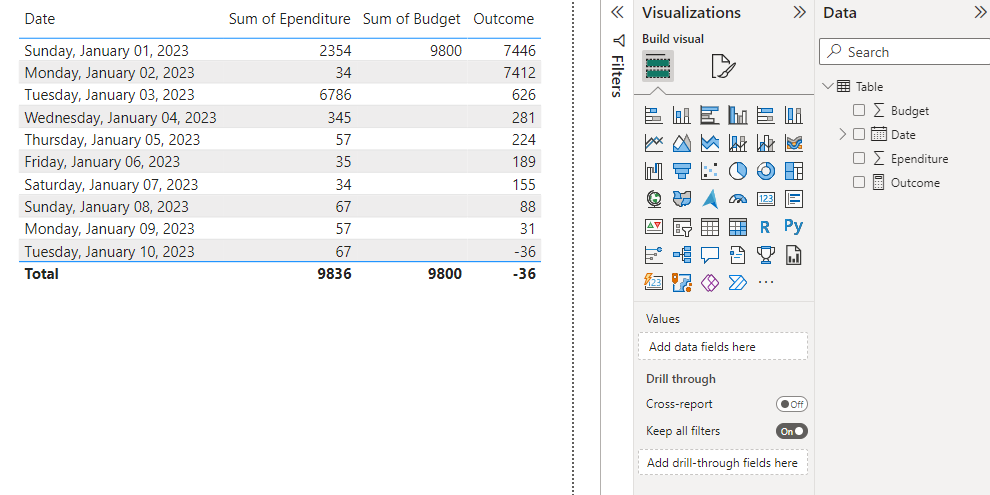990x495 pixels.
Task: Check the Ependiture field checkbox
Action: point(859,158)
